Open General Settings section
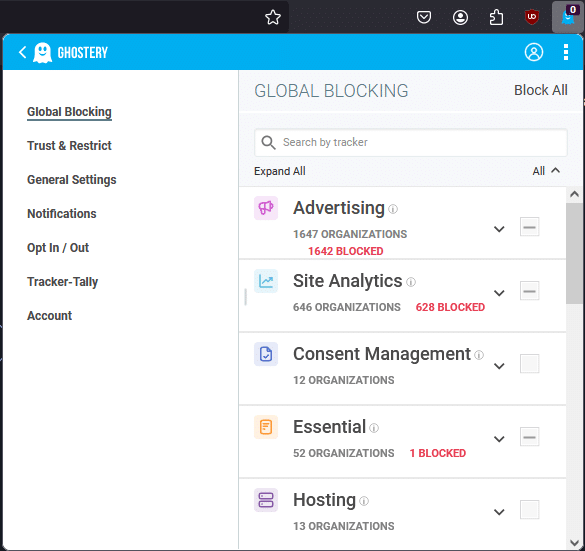Screen dimensions: 585x551 [72, 180]
